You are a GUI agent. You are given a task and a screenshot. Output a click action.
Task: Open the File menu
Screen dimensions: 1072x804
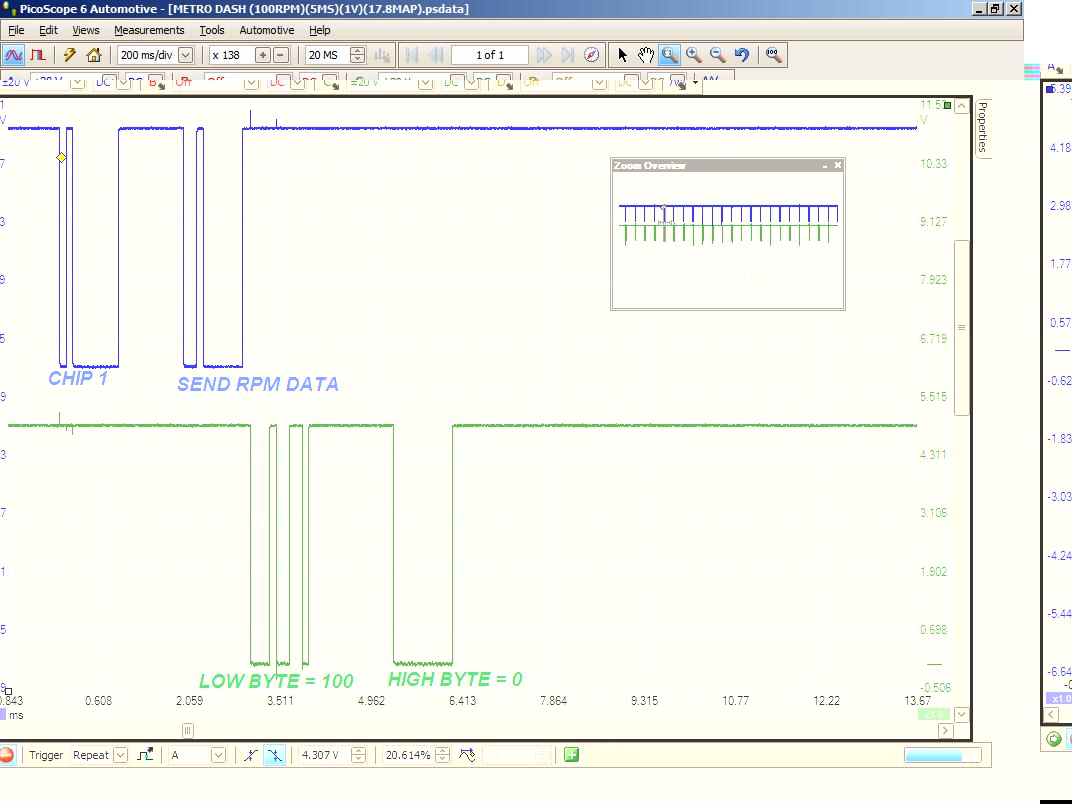pyautogui.click(x=16, y=30)
